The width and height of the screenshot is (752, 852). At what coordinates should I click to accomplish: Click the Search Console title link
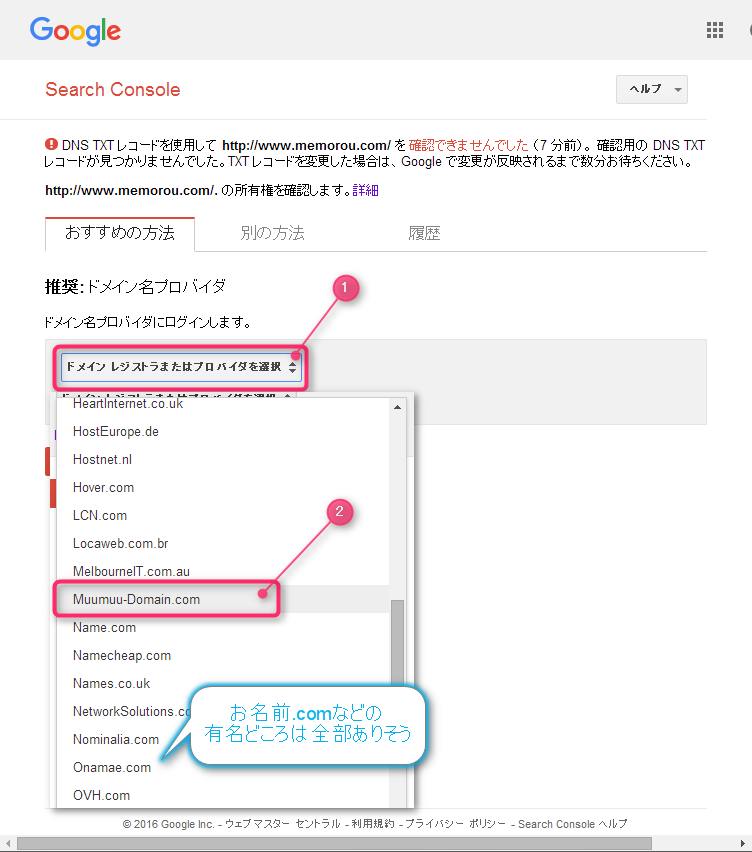112,89
